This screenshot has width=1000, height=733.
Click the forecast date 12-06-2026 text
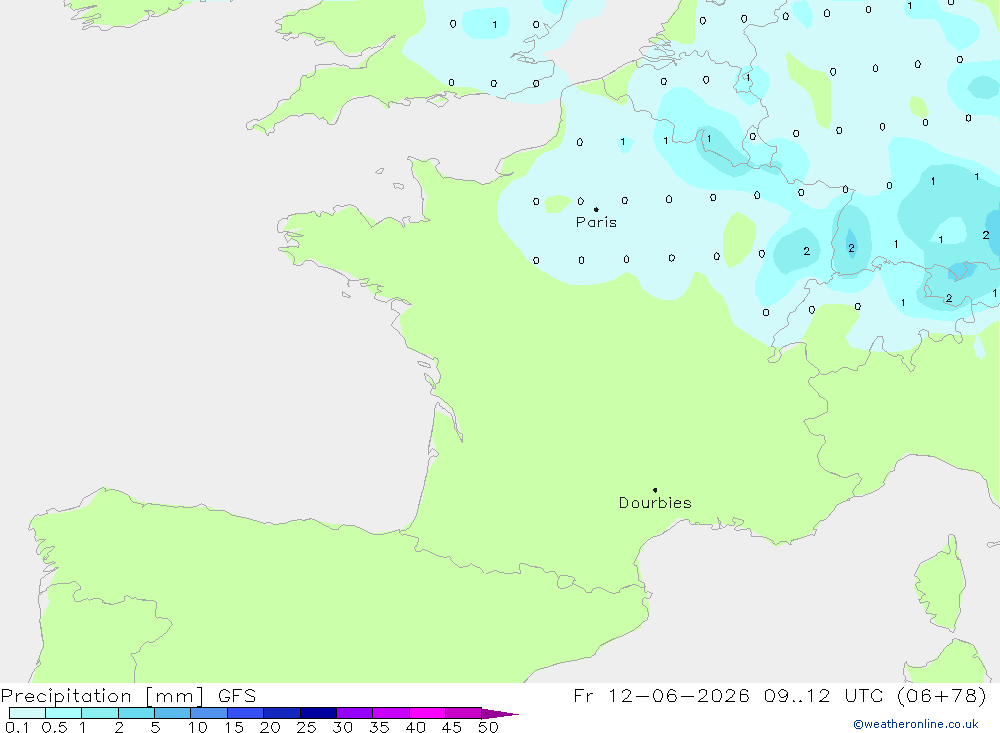click(x=678, y=695)
